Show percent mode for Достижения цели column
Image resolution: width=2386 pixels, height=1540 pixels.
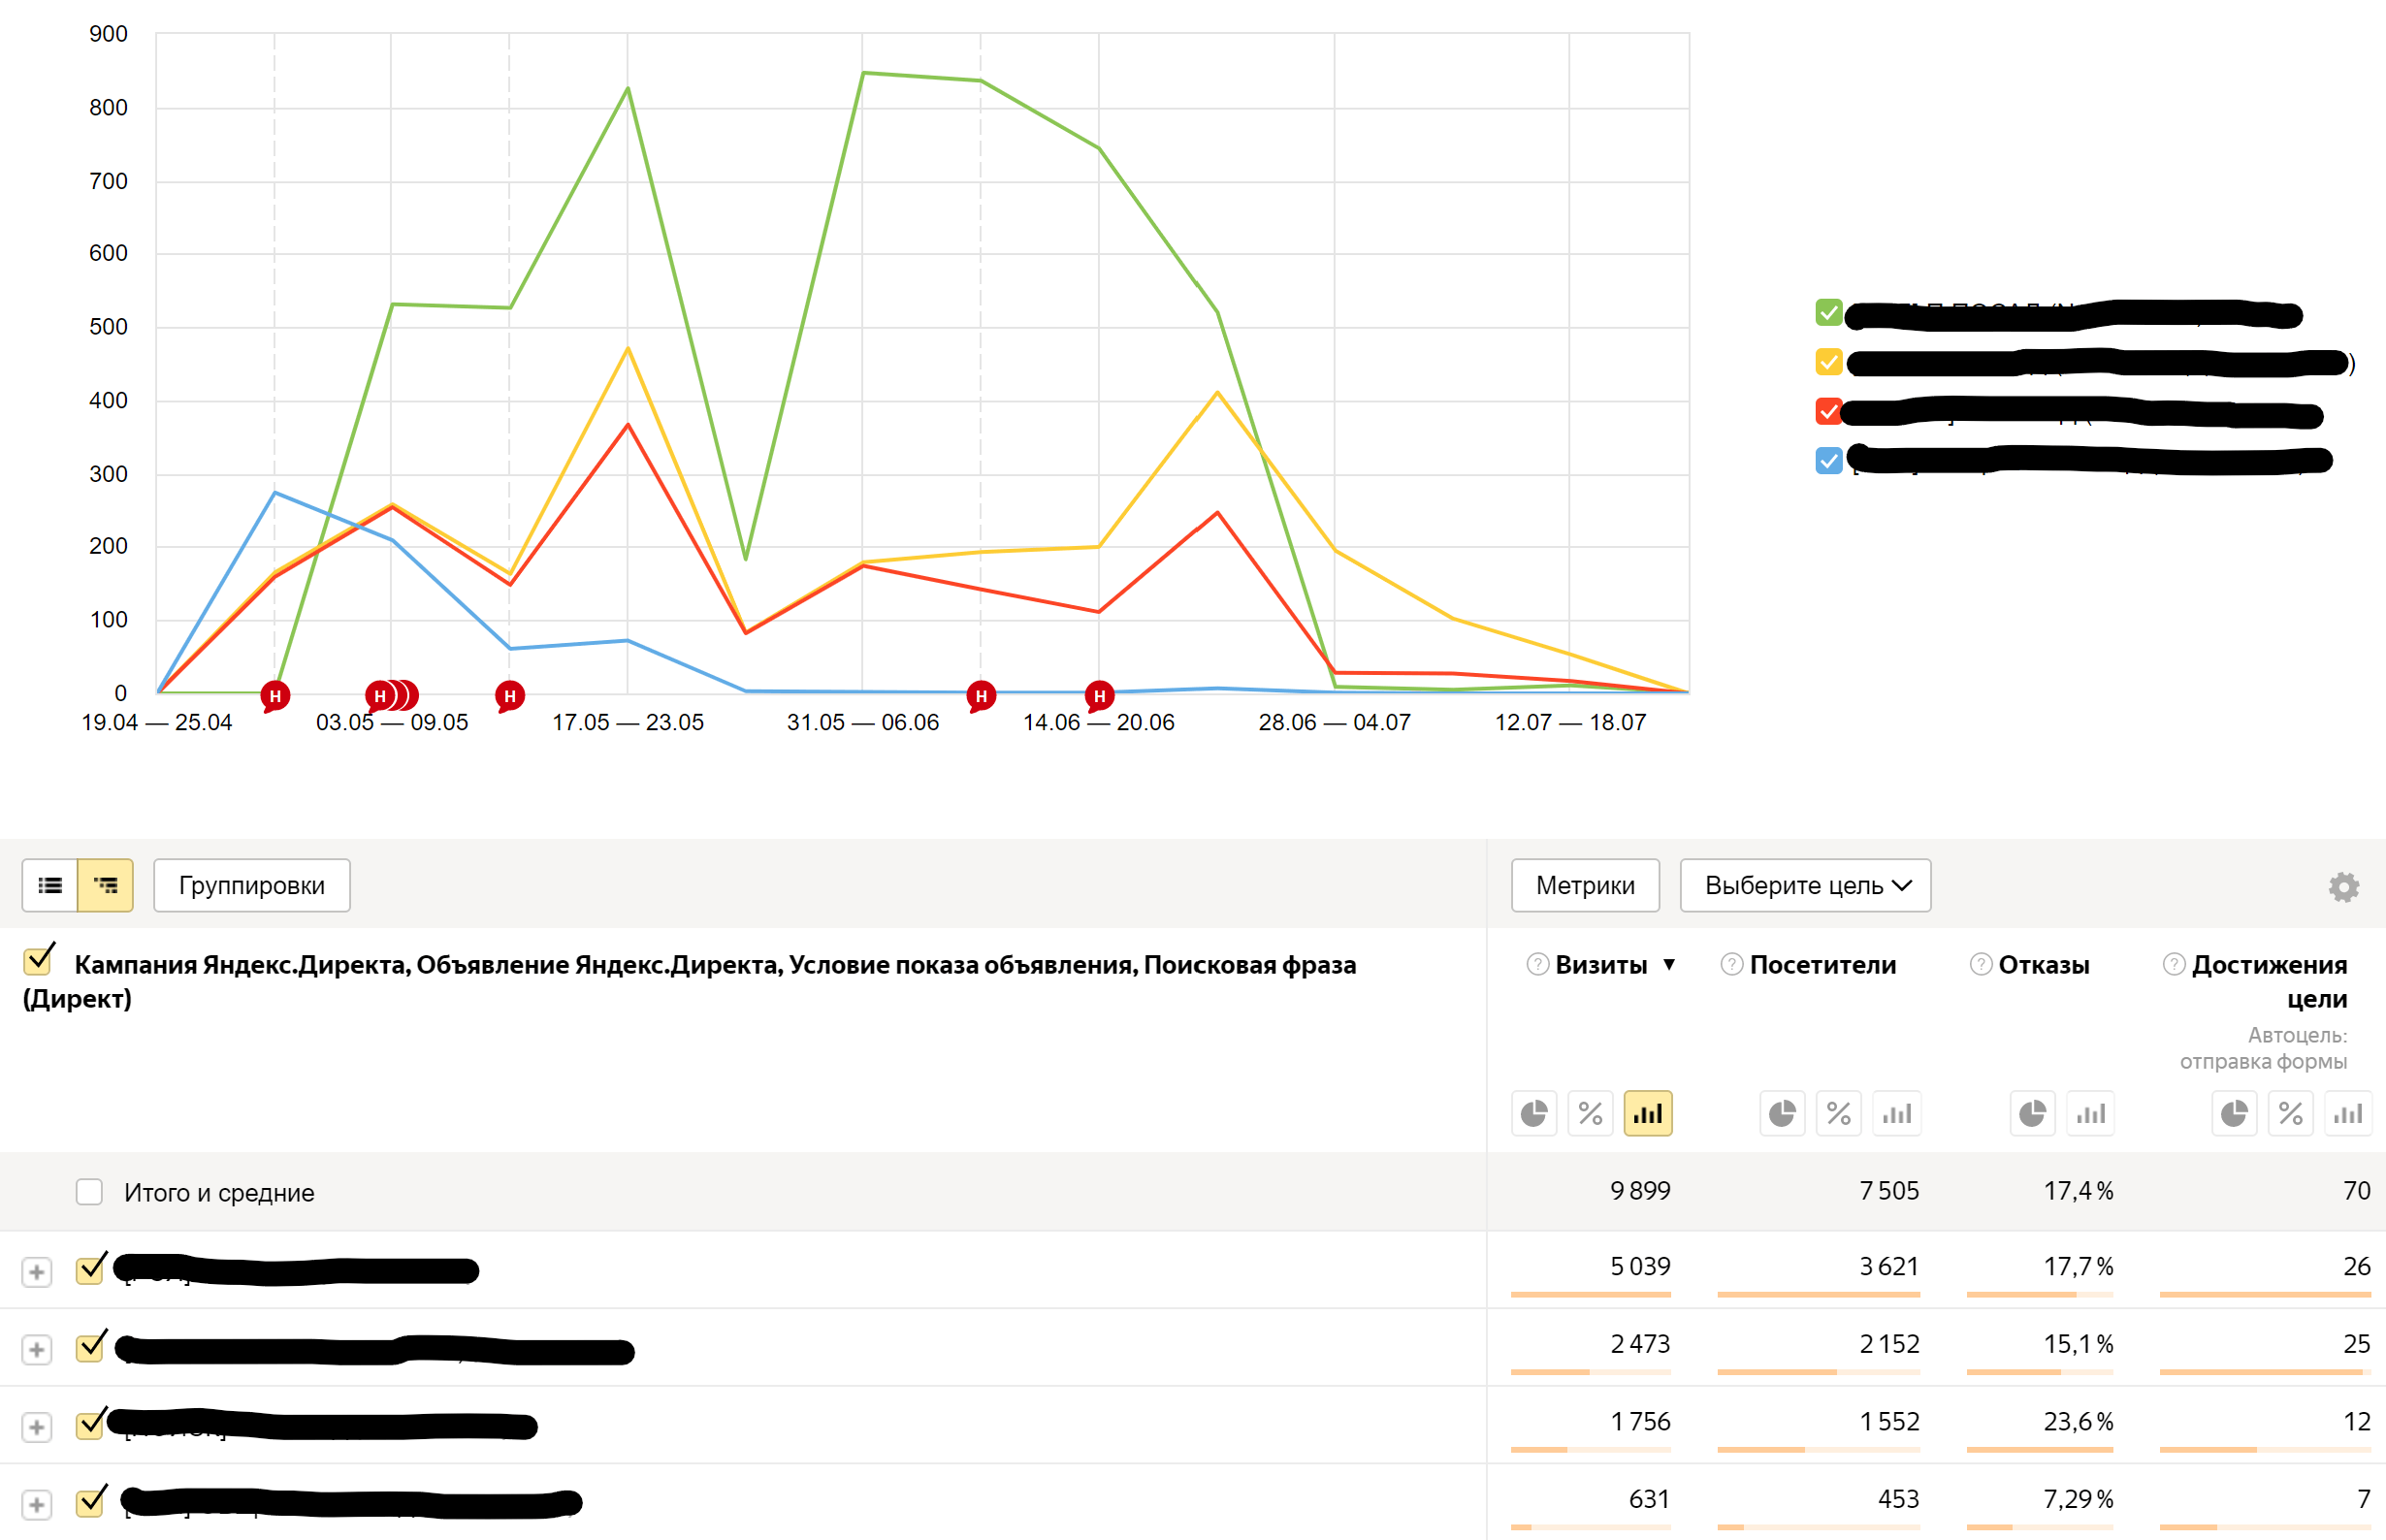[2290, 1113]
